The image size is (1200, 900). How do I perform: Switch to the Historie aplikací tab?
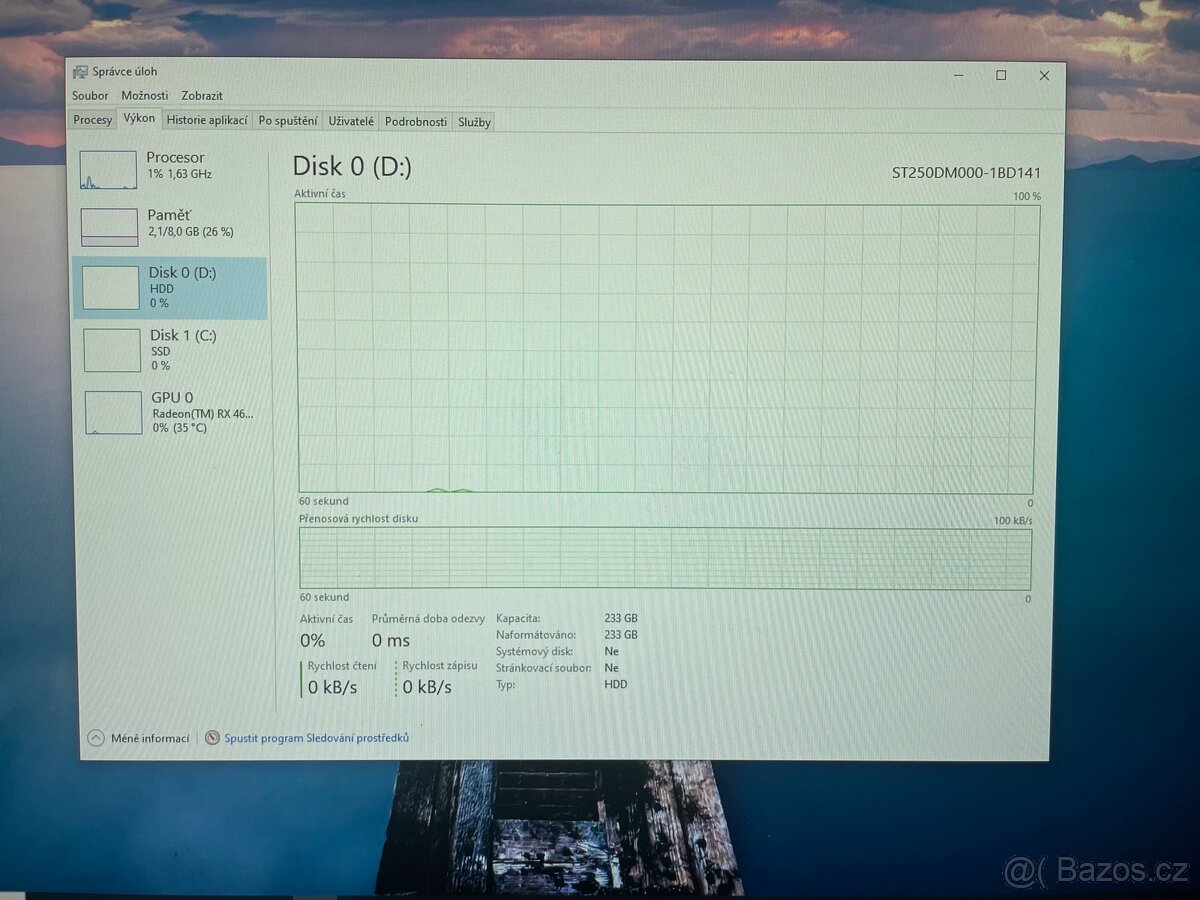click(207, 120)
